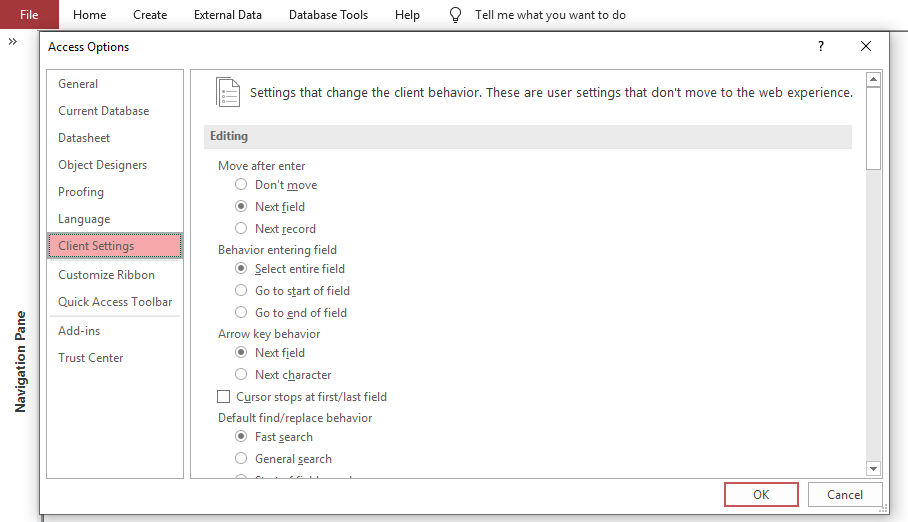This screenshot has width=908, height=522.
Task: Select Customize Ribbon in options list
Action: (x=106, y=275)
